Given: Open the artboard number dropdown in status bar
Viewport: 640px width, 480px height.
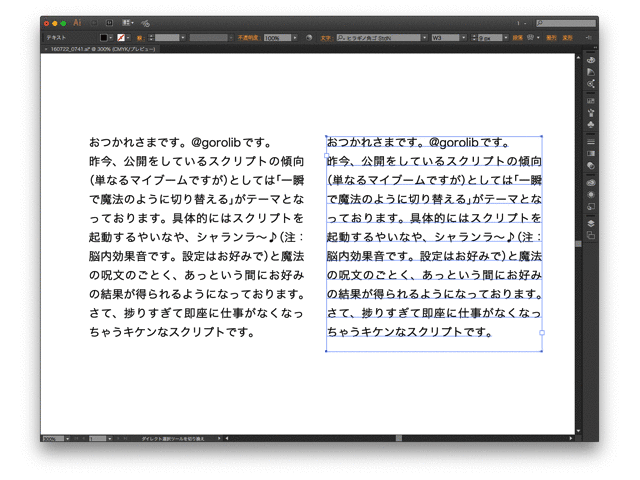Looking at the screenshot, I should click(x=109, y=439).
